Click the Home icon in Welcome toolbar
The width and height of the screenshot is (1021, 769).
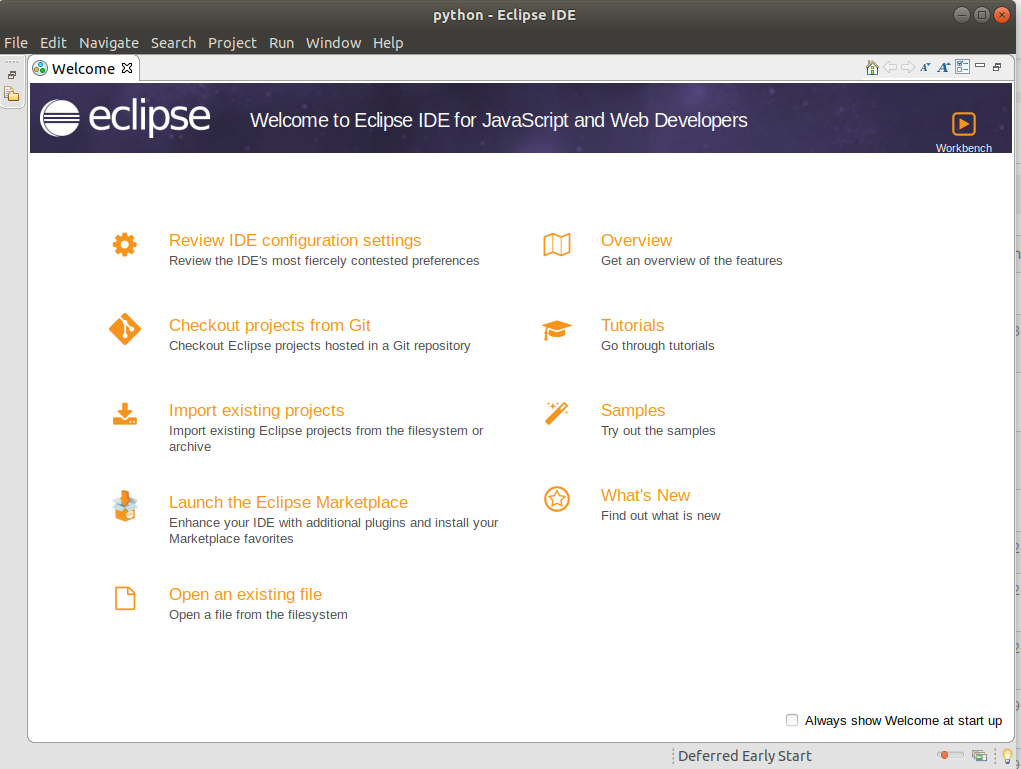[x=872, y=67]
